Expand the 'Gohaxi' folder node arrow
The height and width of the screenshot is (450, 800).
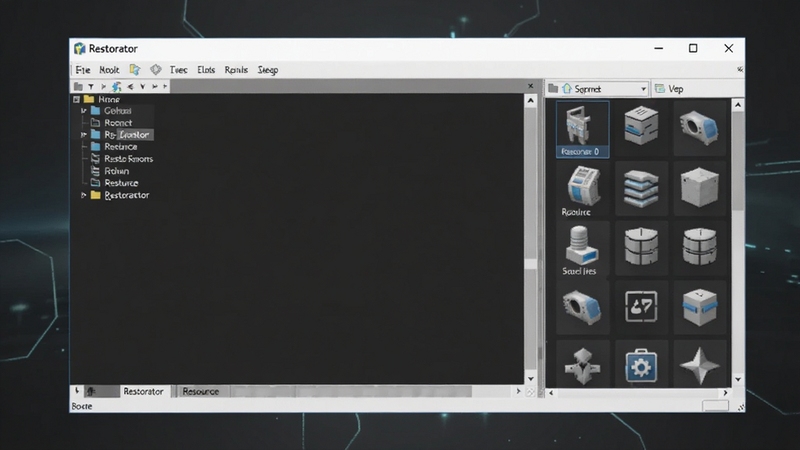(x=84, y=111)
